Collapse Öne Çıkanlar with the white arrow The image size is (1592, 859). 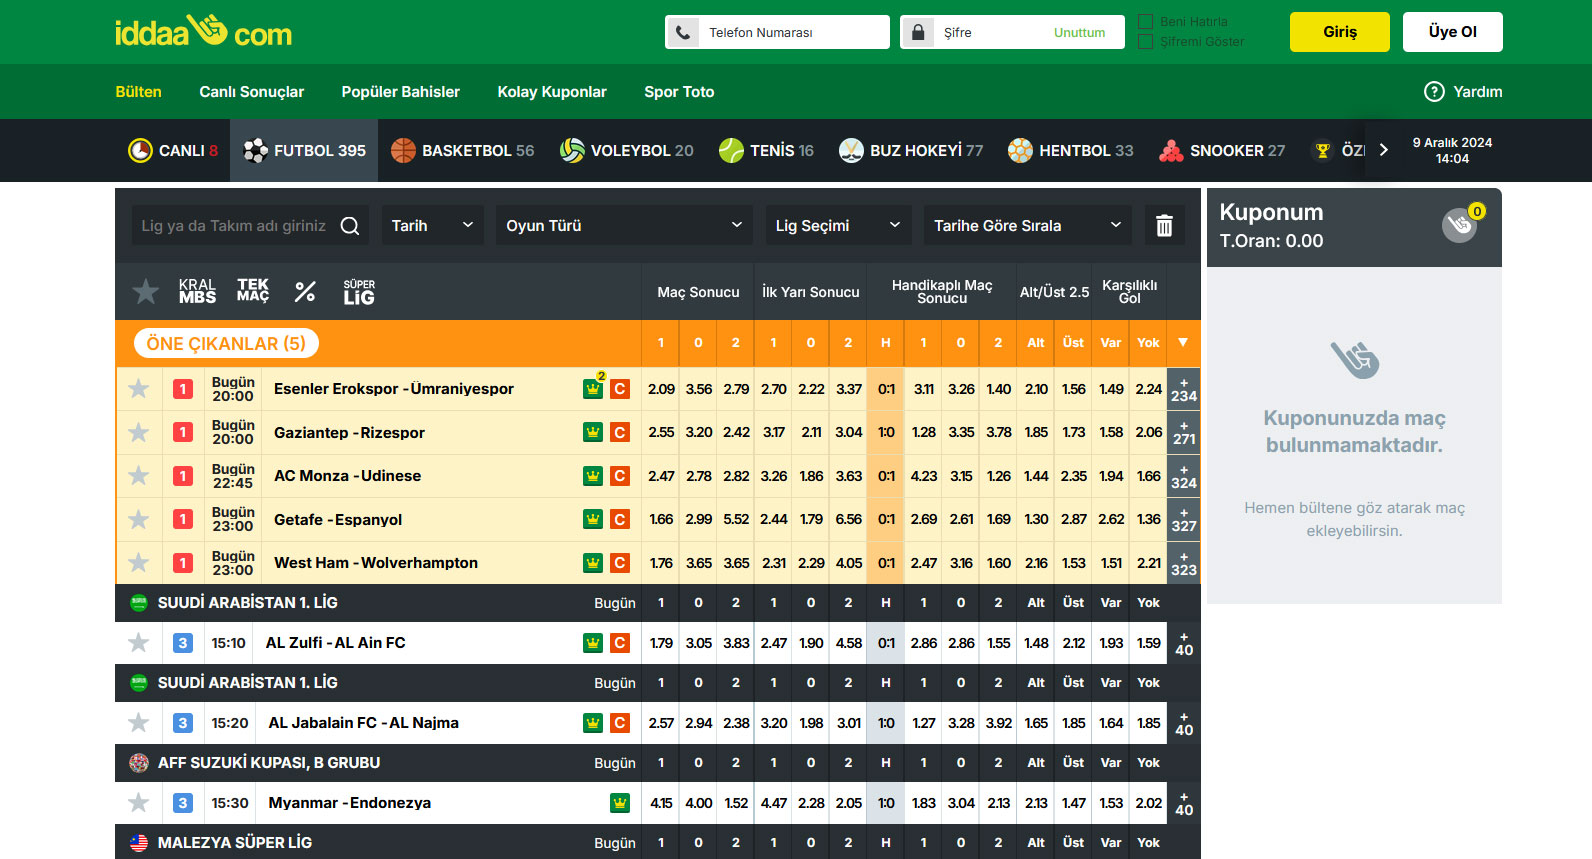pyautogui.click(x=1183, y=343)
